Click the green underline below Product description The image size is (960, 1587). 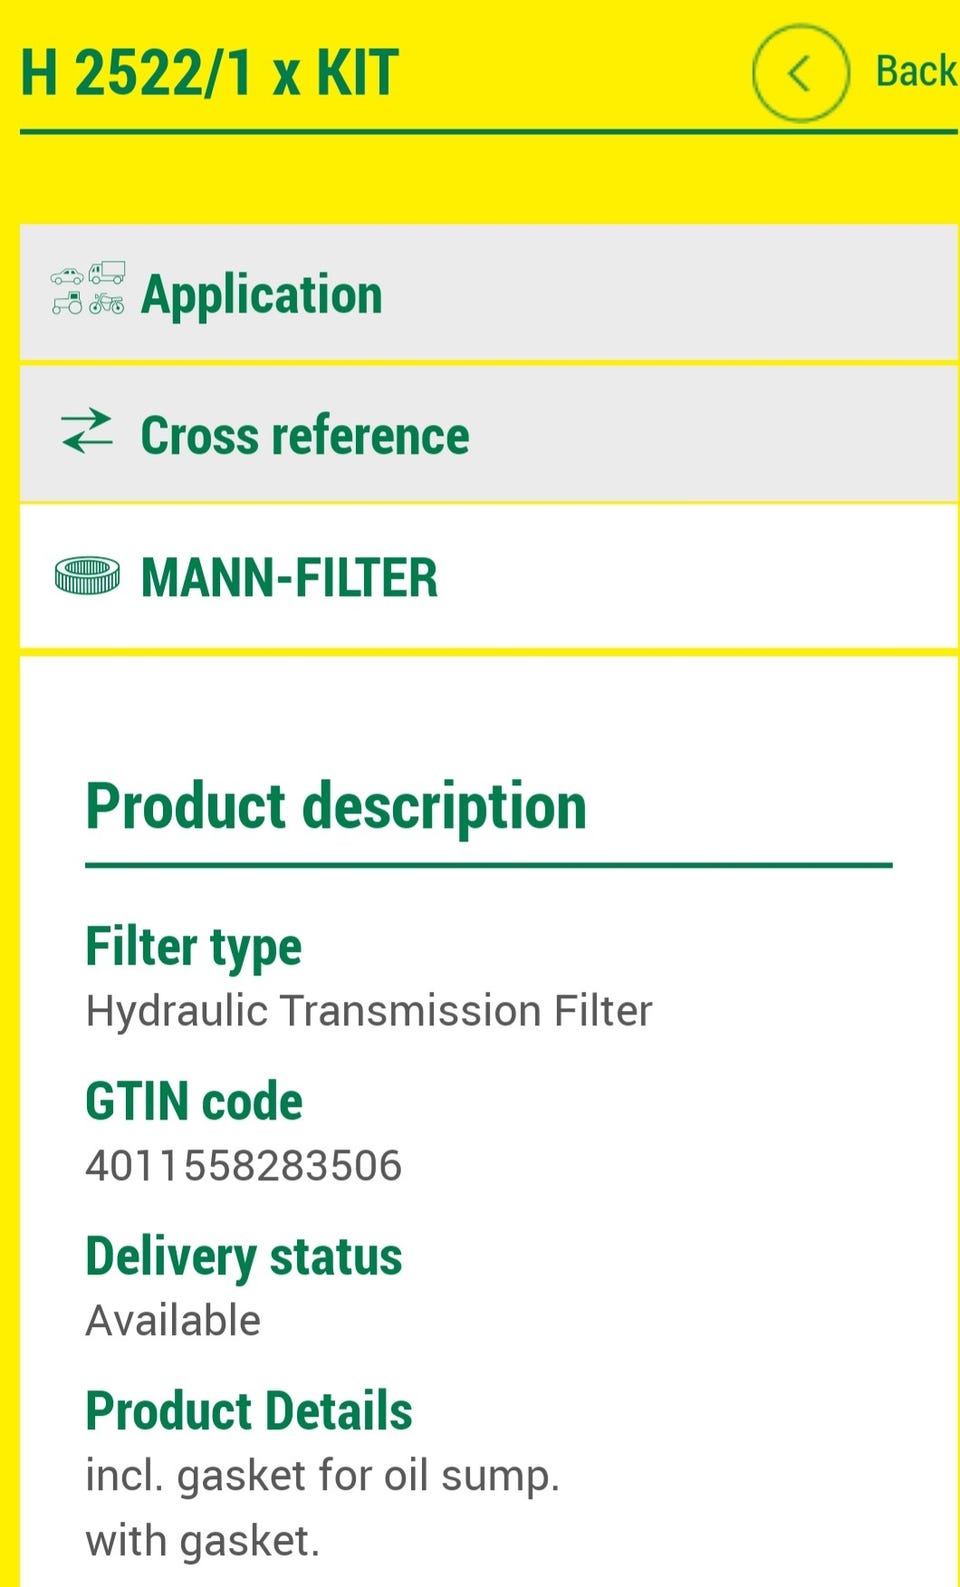pos(488,865)
